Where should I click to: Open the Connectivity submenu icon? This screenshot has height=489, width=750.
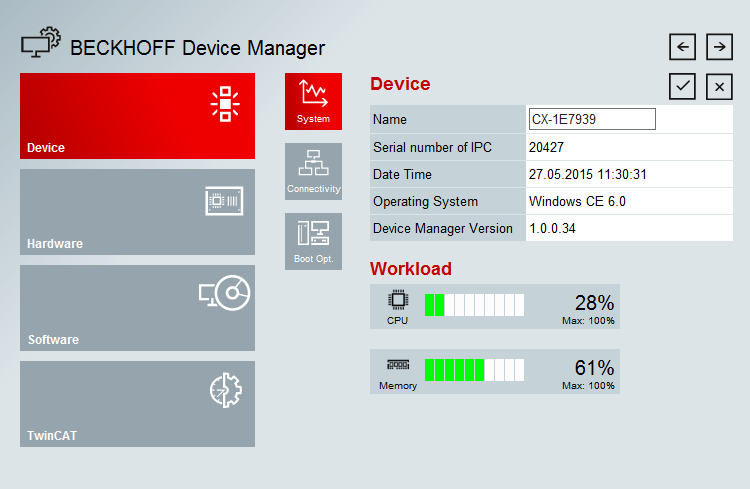pos(313,171)
